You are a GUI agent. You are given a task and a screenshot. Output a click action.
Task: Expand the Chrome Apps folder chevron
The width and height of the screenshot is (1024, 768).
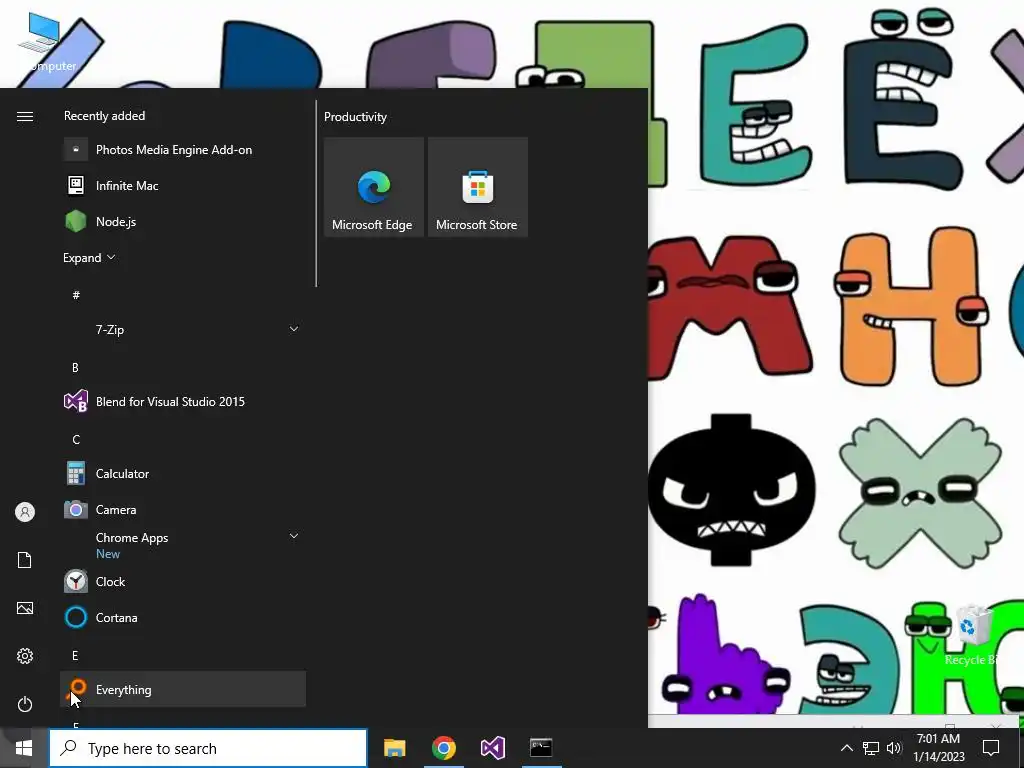click(x=294, y=536)
